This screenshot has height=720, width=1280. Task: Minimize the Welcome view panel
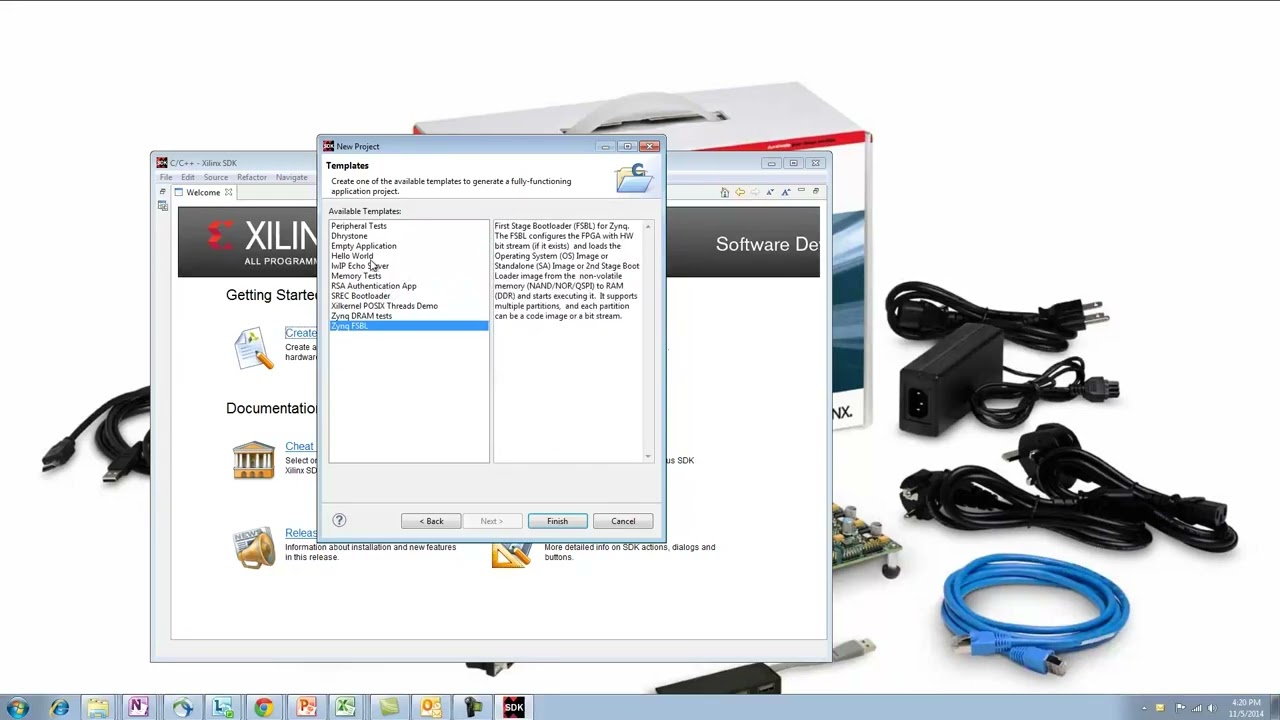pyautogui.click(x=801, y=190)
